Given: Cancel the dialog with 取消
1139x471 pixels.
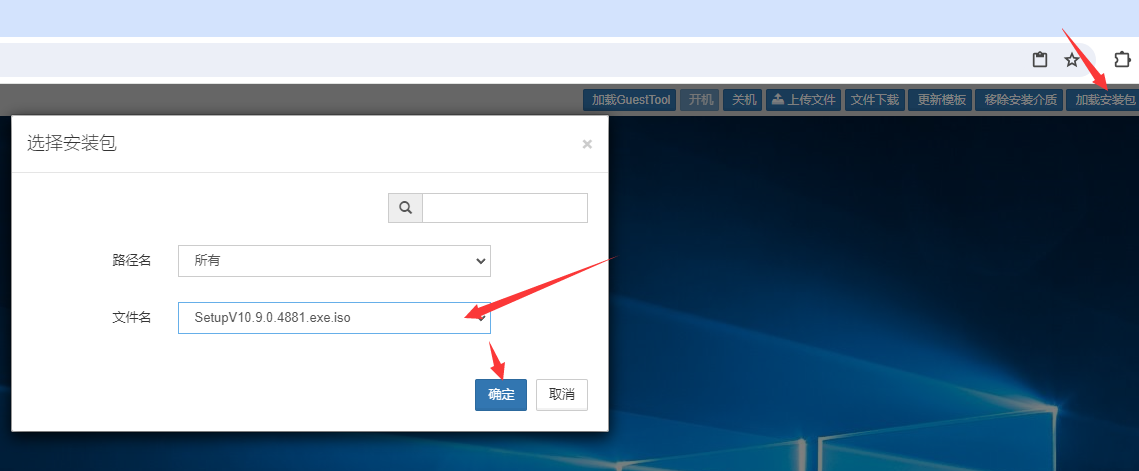Looking at the screenshot, I should [561, 395].
